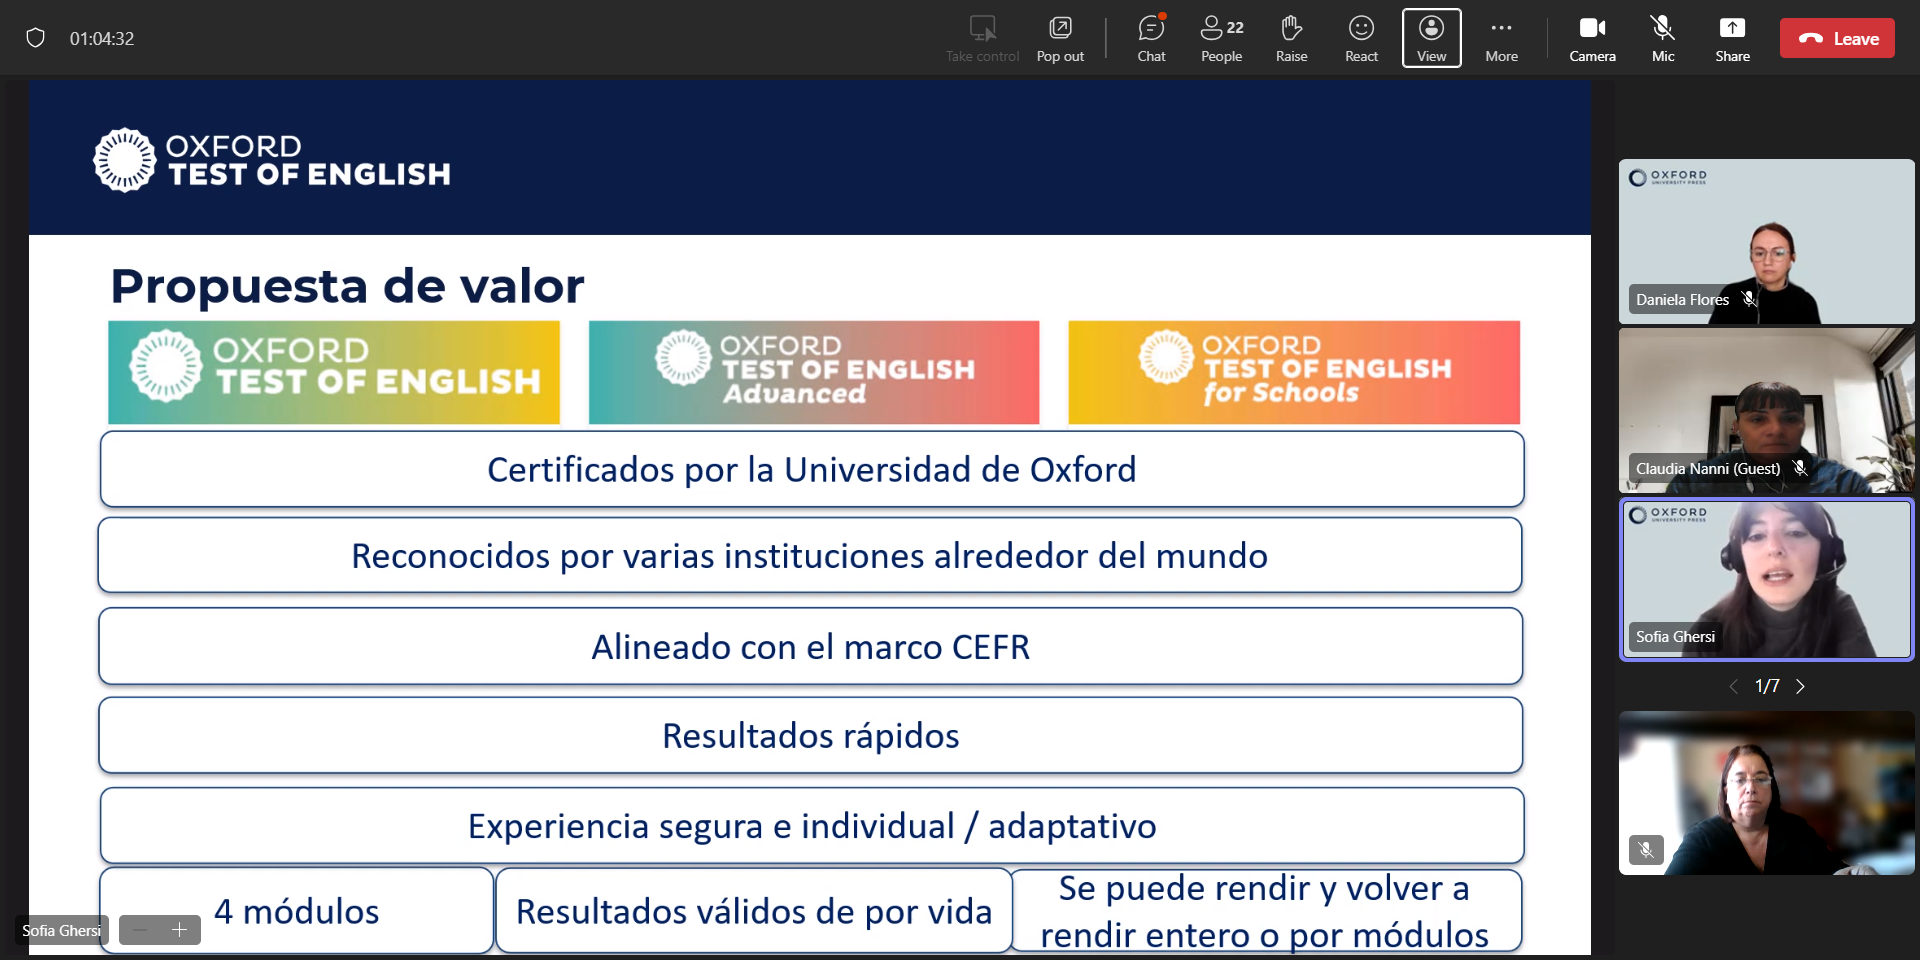Click the greyed-out Take control button
Image resolution: width=1920 pixels, height=960 pixels.
pyautogui.click(x=982, y=39)
